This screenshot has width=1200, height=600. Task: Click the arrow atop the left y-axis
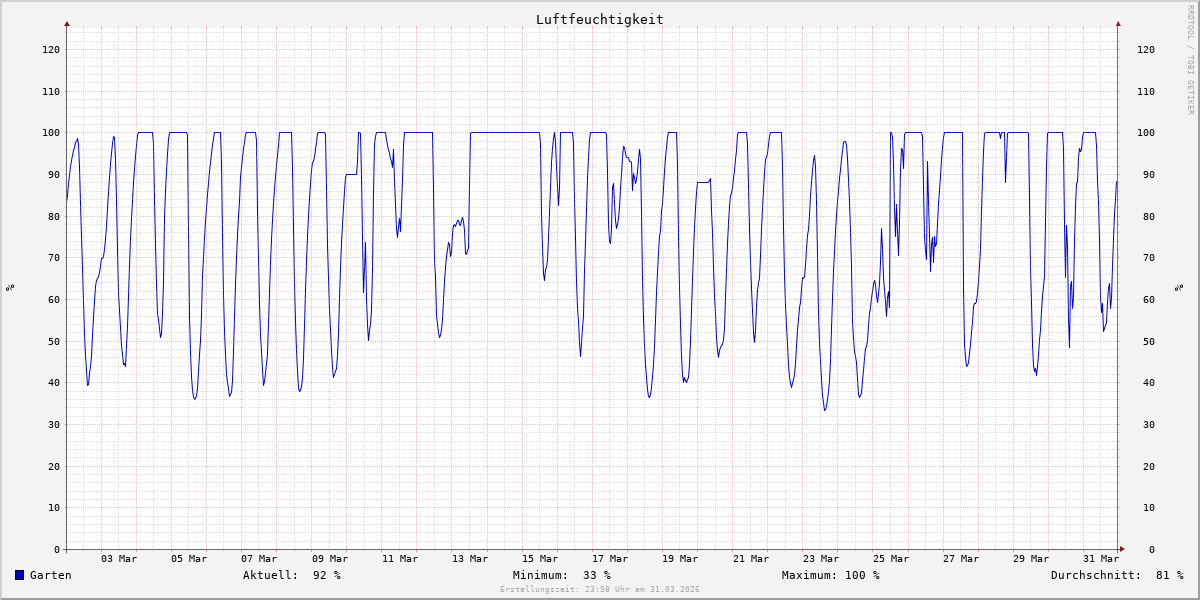coord(67,23)
